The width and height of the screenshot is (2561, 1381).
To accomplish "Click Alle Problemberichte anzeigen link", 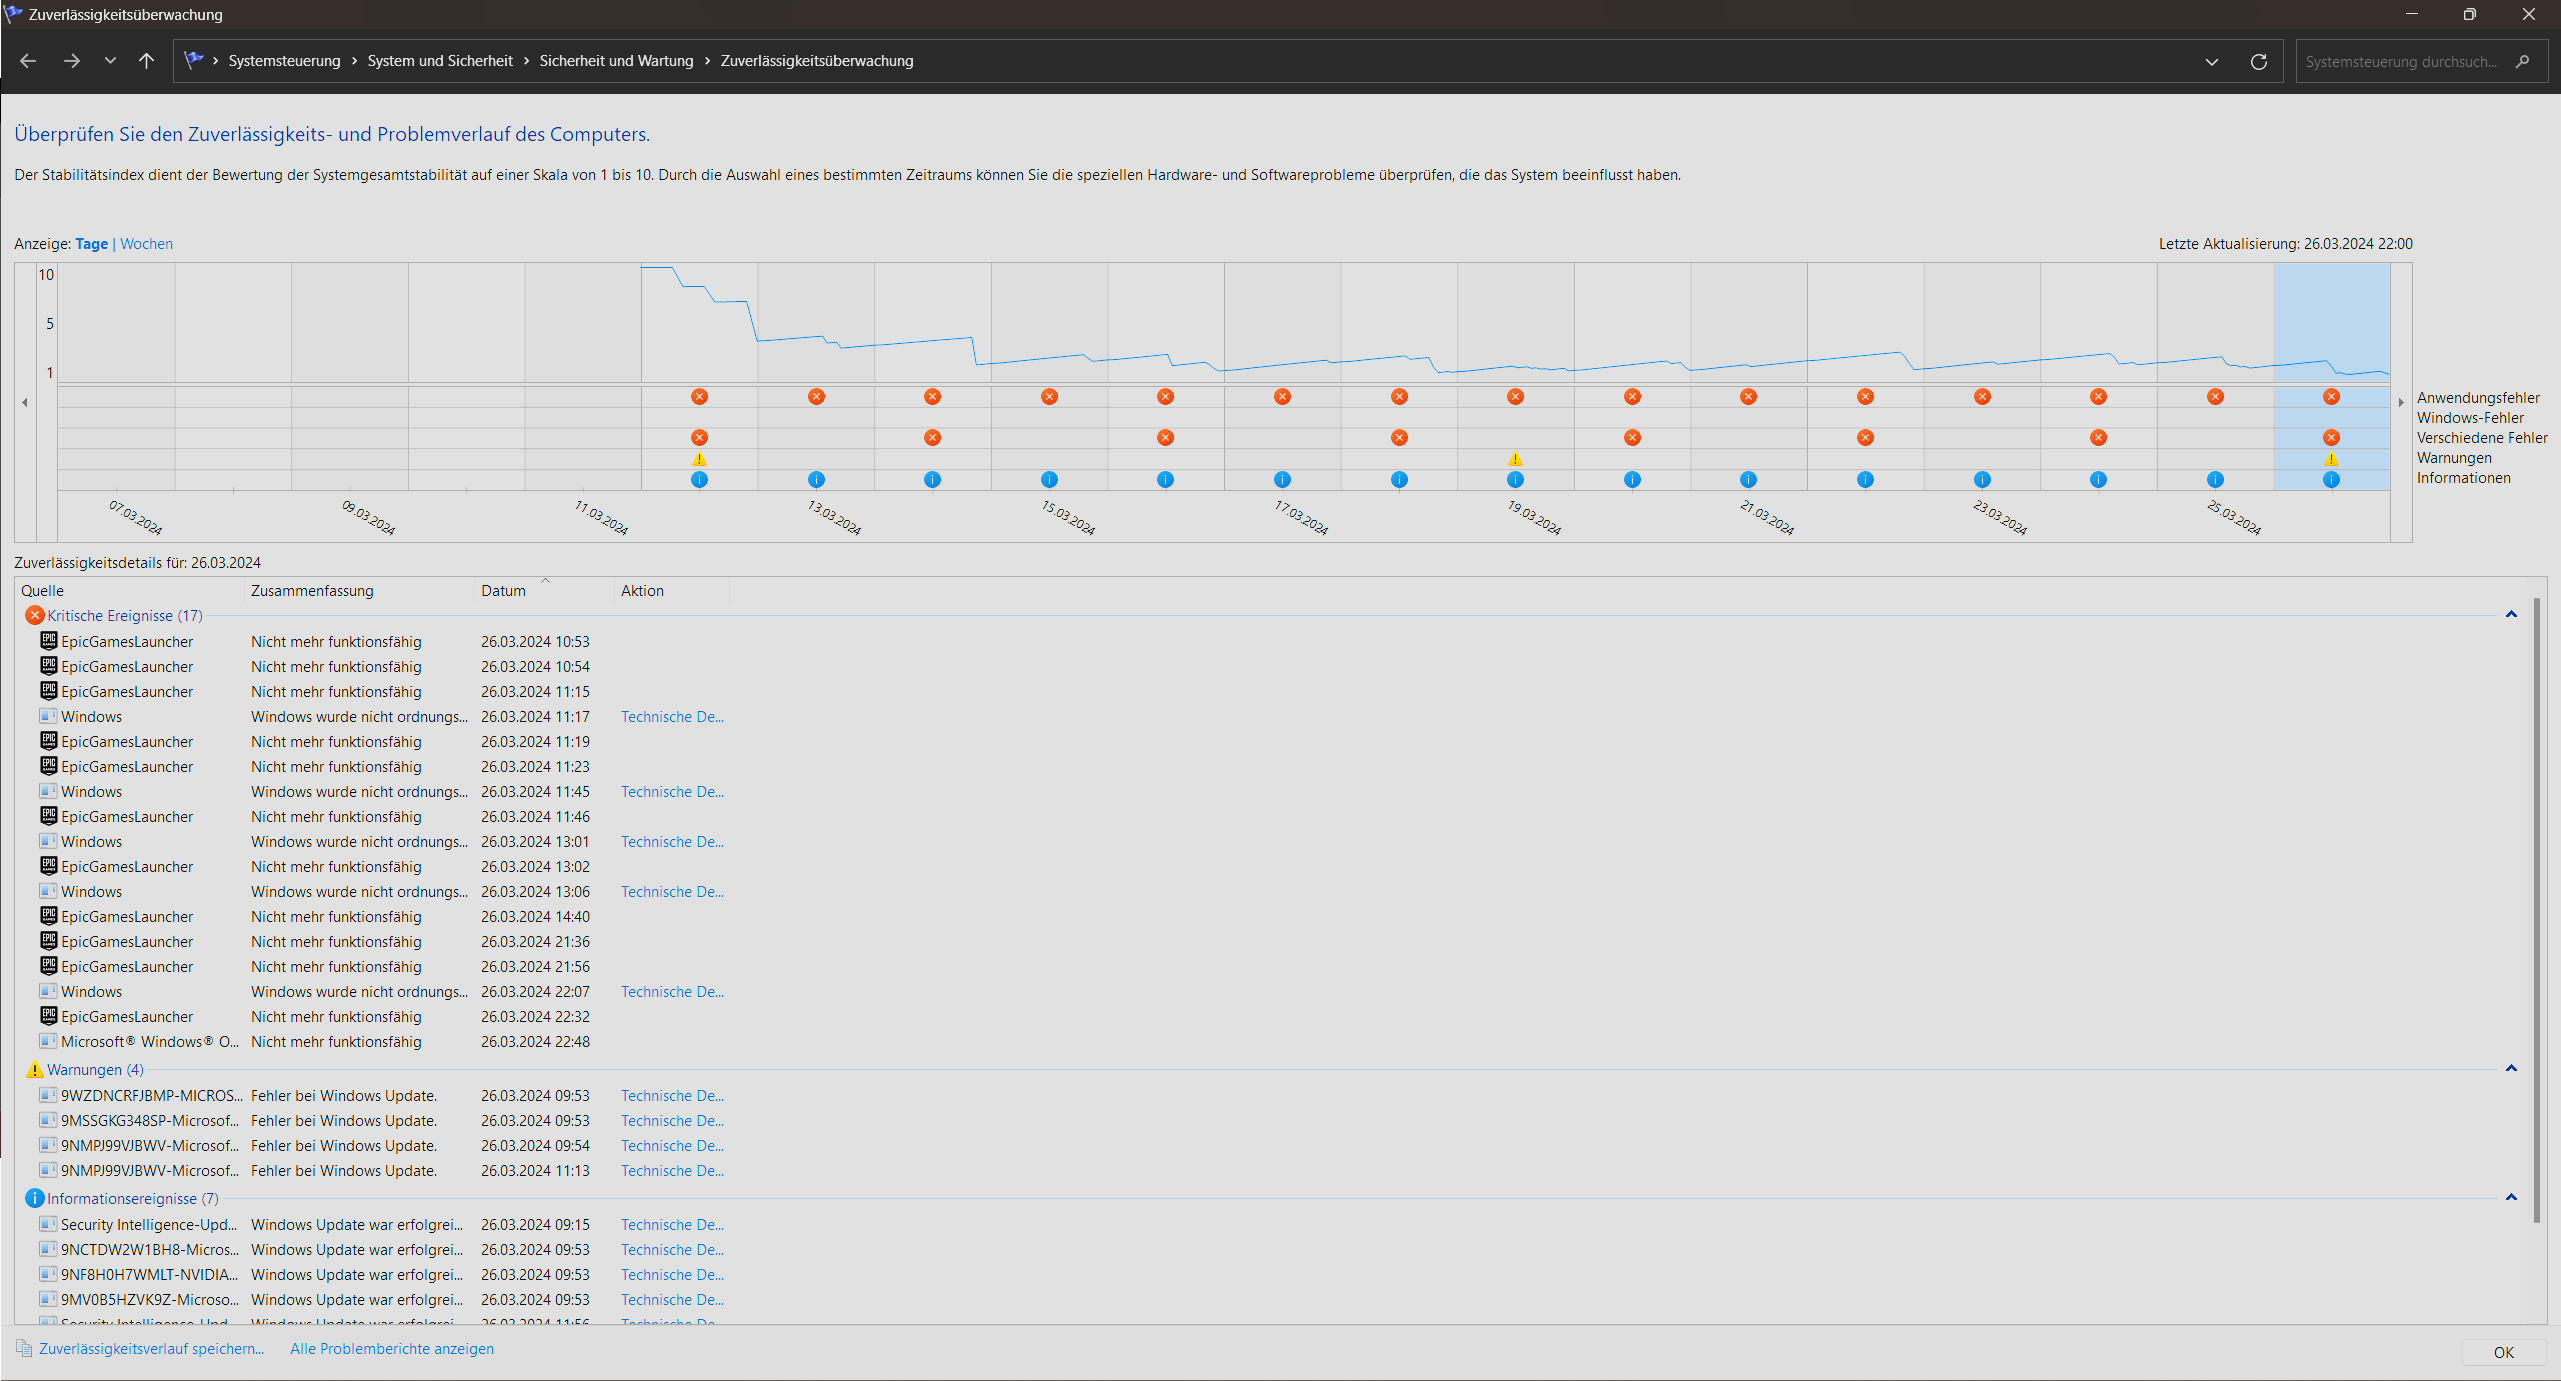I will (391, 1349).
